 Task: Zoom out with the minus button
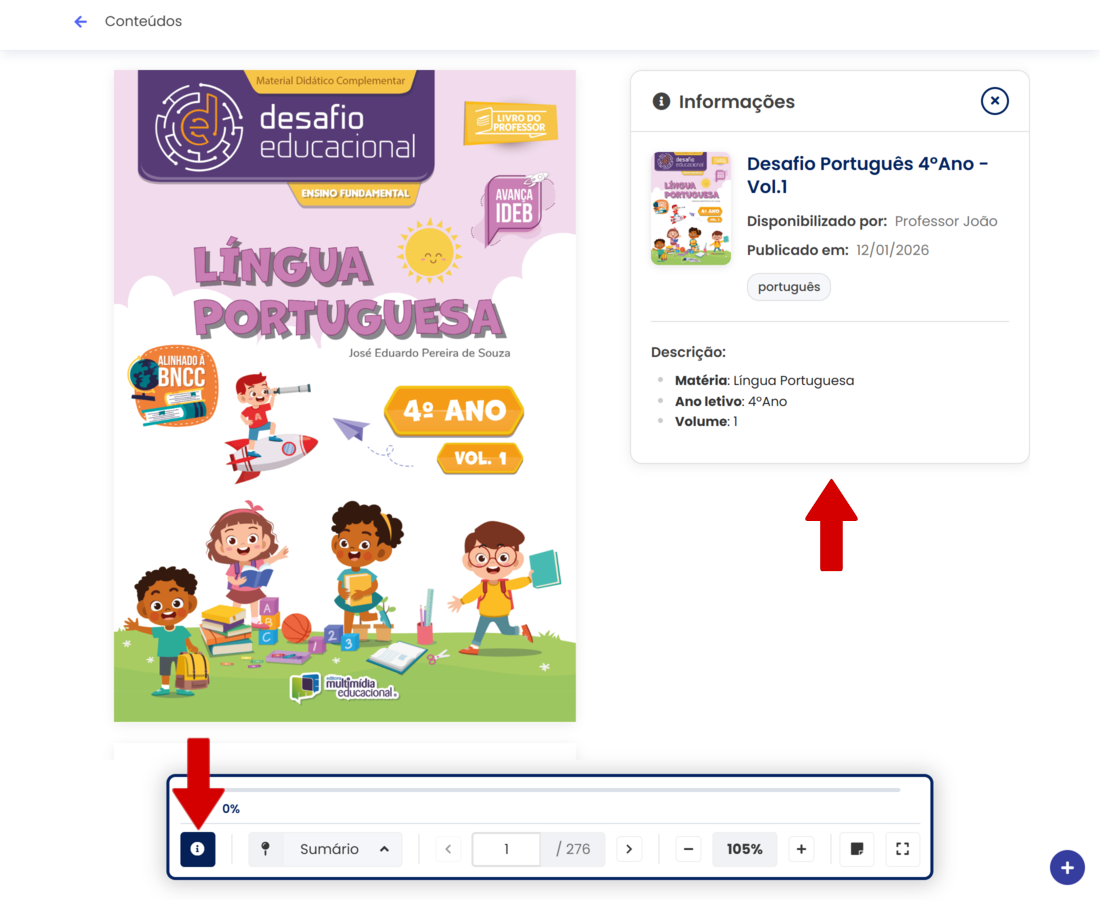[x=688, y=849]
